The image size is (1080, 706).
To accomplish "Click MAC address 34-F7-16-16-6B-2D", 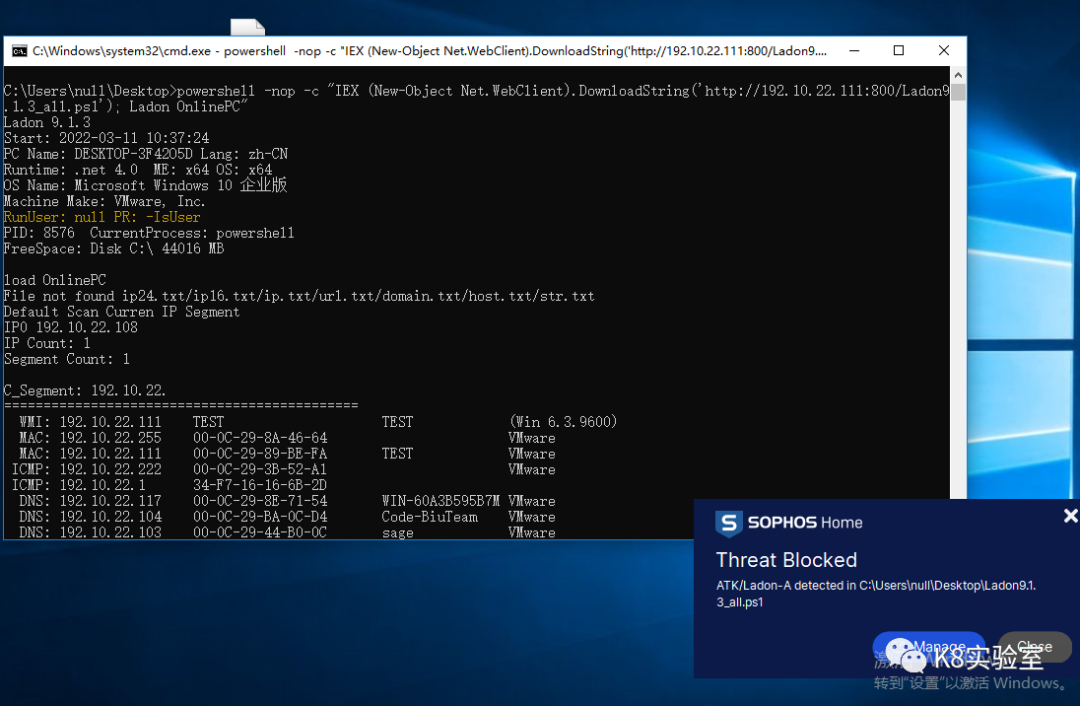I will point(260,486).
